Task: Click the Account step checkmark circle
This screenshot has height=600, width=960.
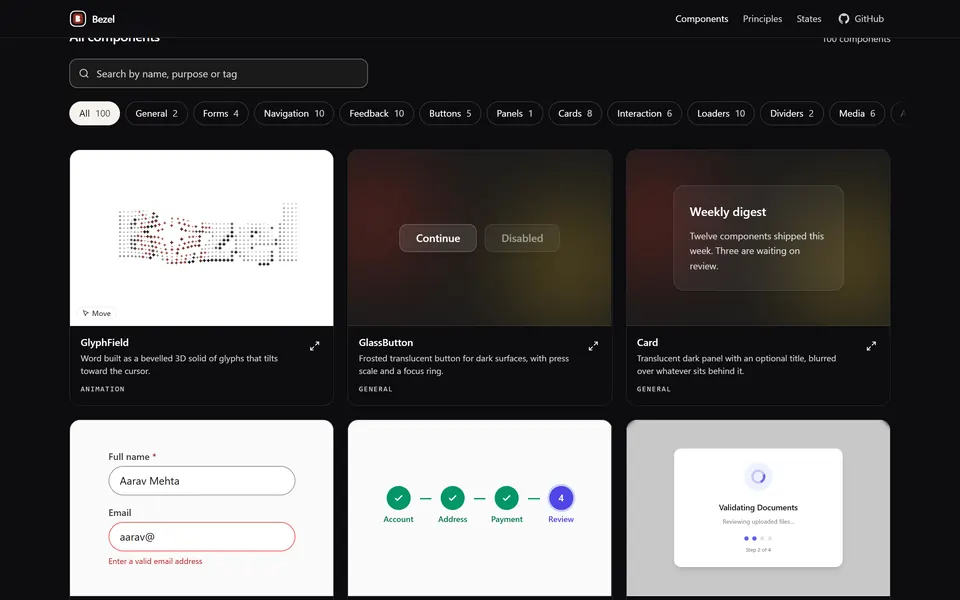Action: click(x=399, y=498)
